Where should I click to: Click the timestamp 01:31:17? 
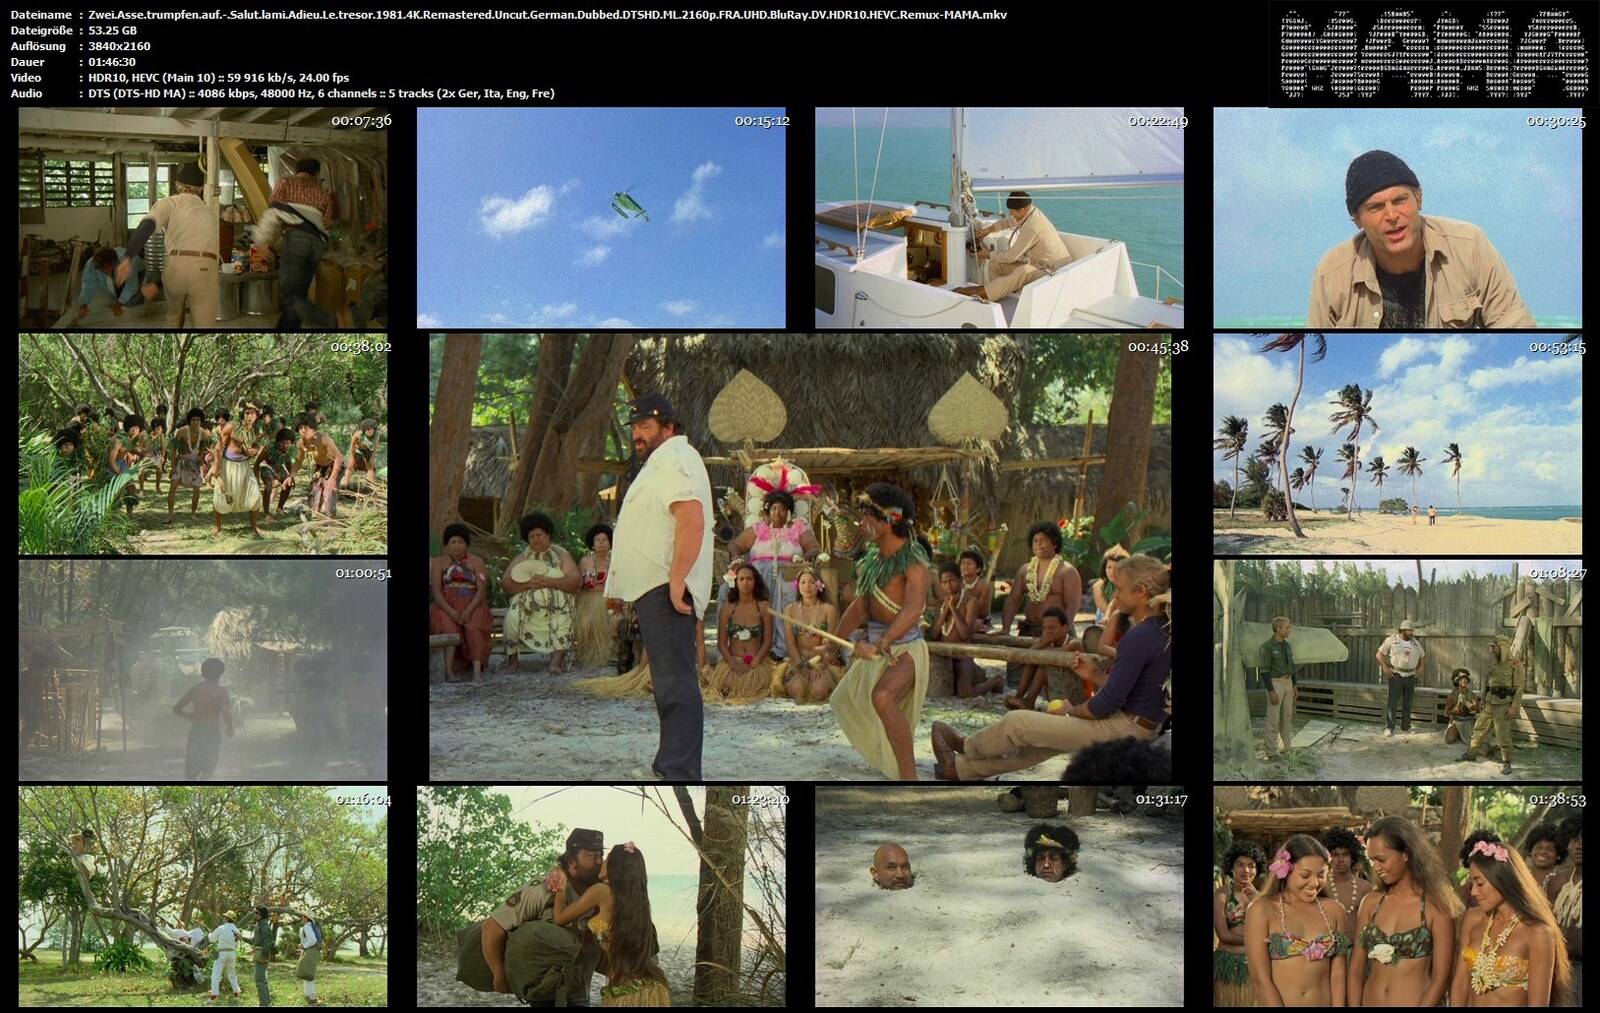coord(1161,799)
